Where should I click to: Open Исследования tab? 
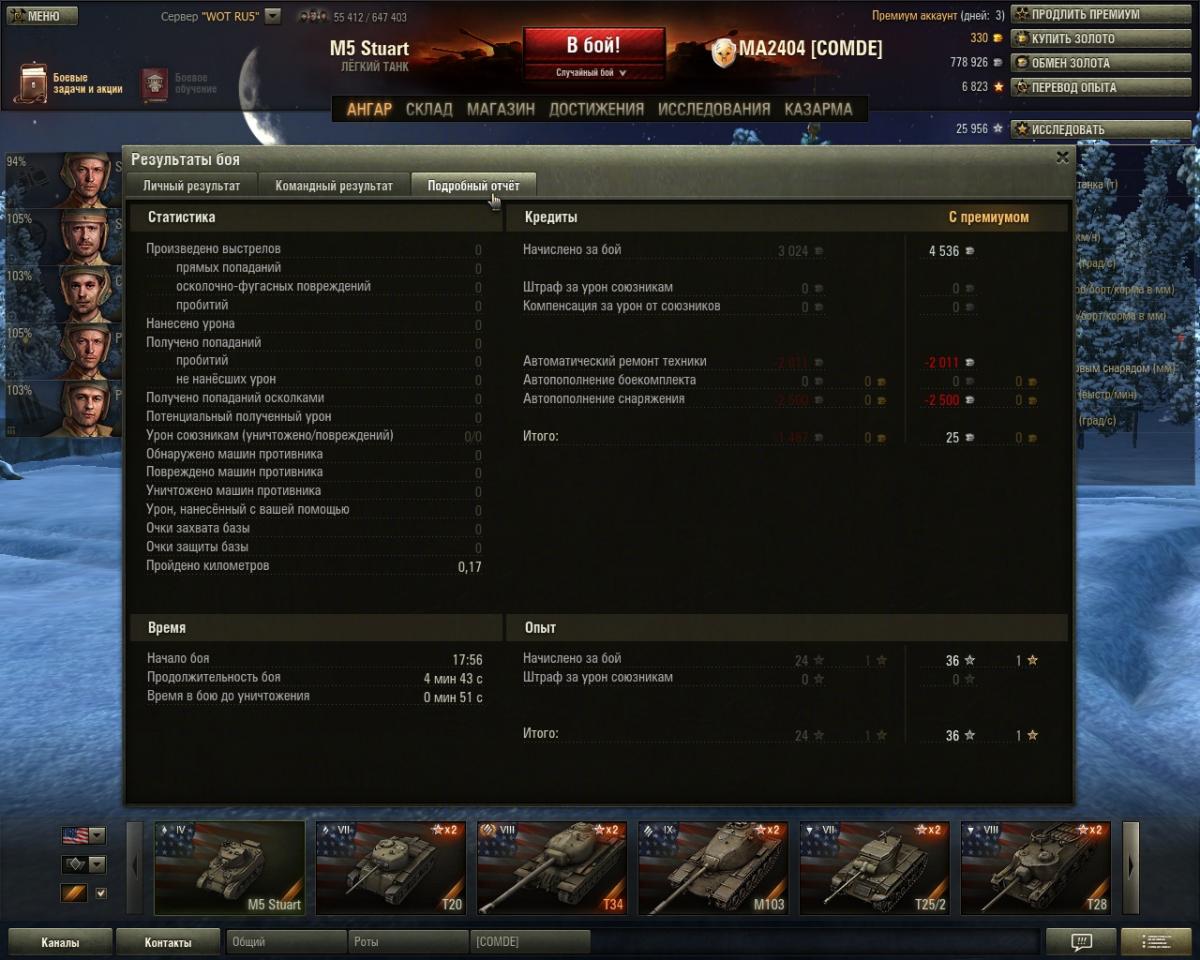point(714,109)
